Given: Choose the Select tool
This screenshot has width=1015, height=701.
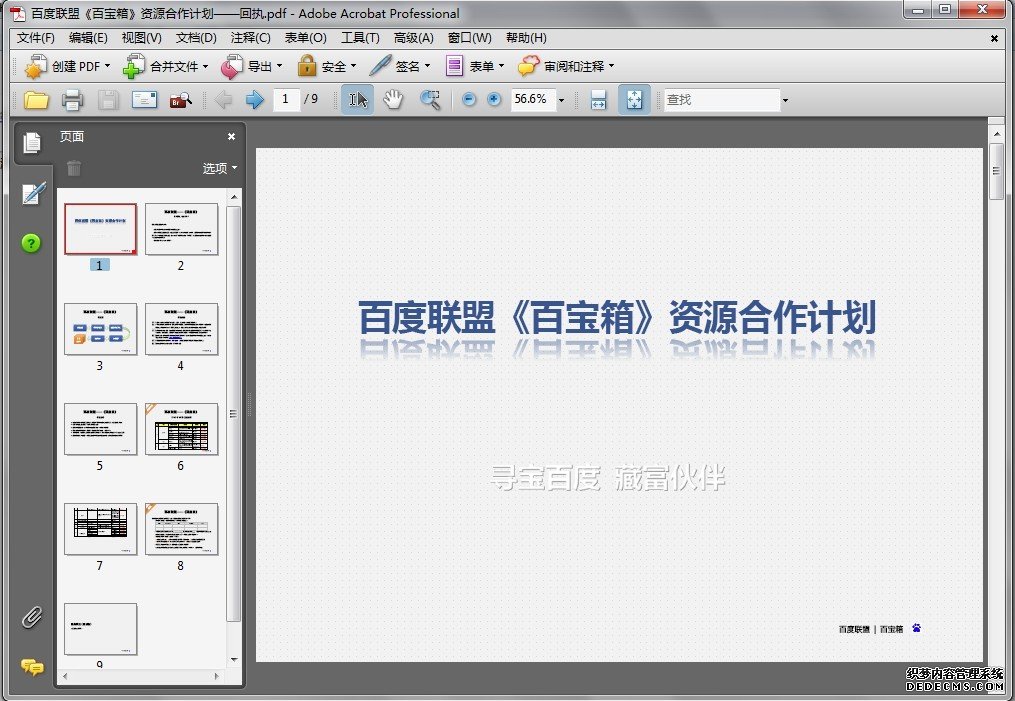Looking at the screenshot, I should [x=357, y=100].
